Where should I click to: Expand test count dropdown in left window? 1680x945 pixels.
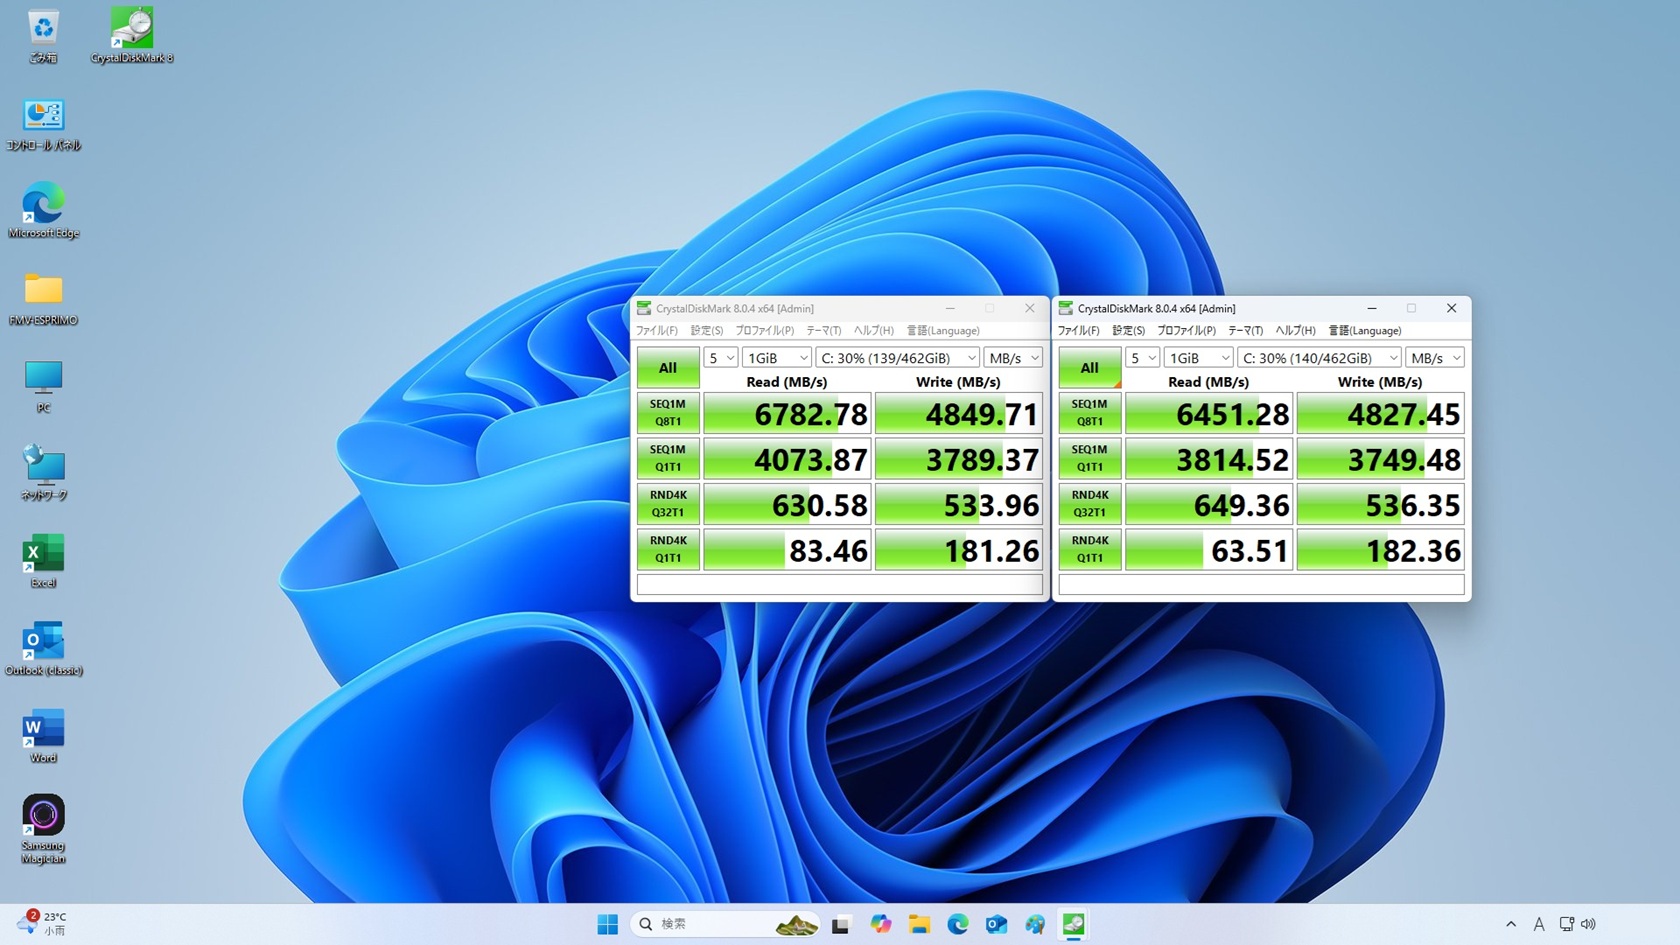[x=720, y=358]
